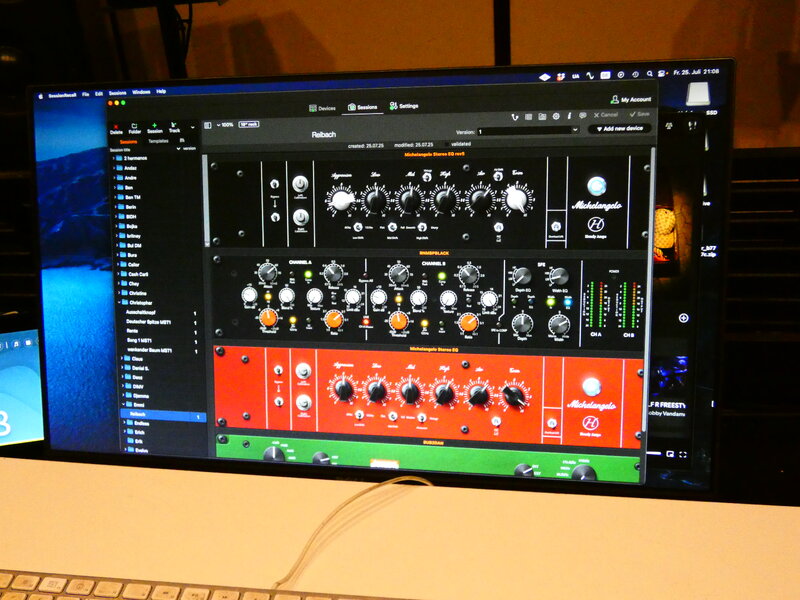Open the Help menu in the menu bar
The image size is (800, 600).
161,92
